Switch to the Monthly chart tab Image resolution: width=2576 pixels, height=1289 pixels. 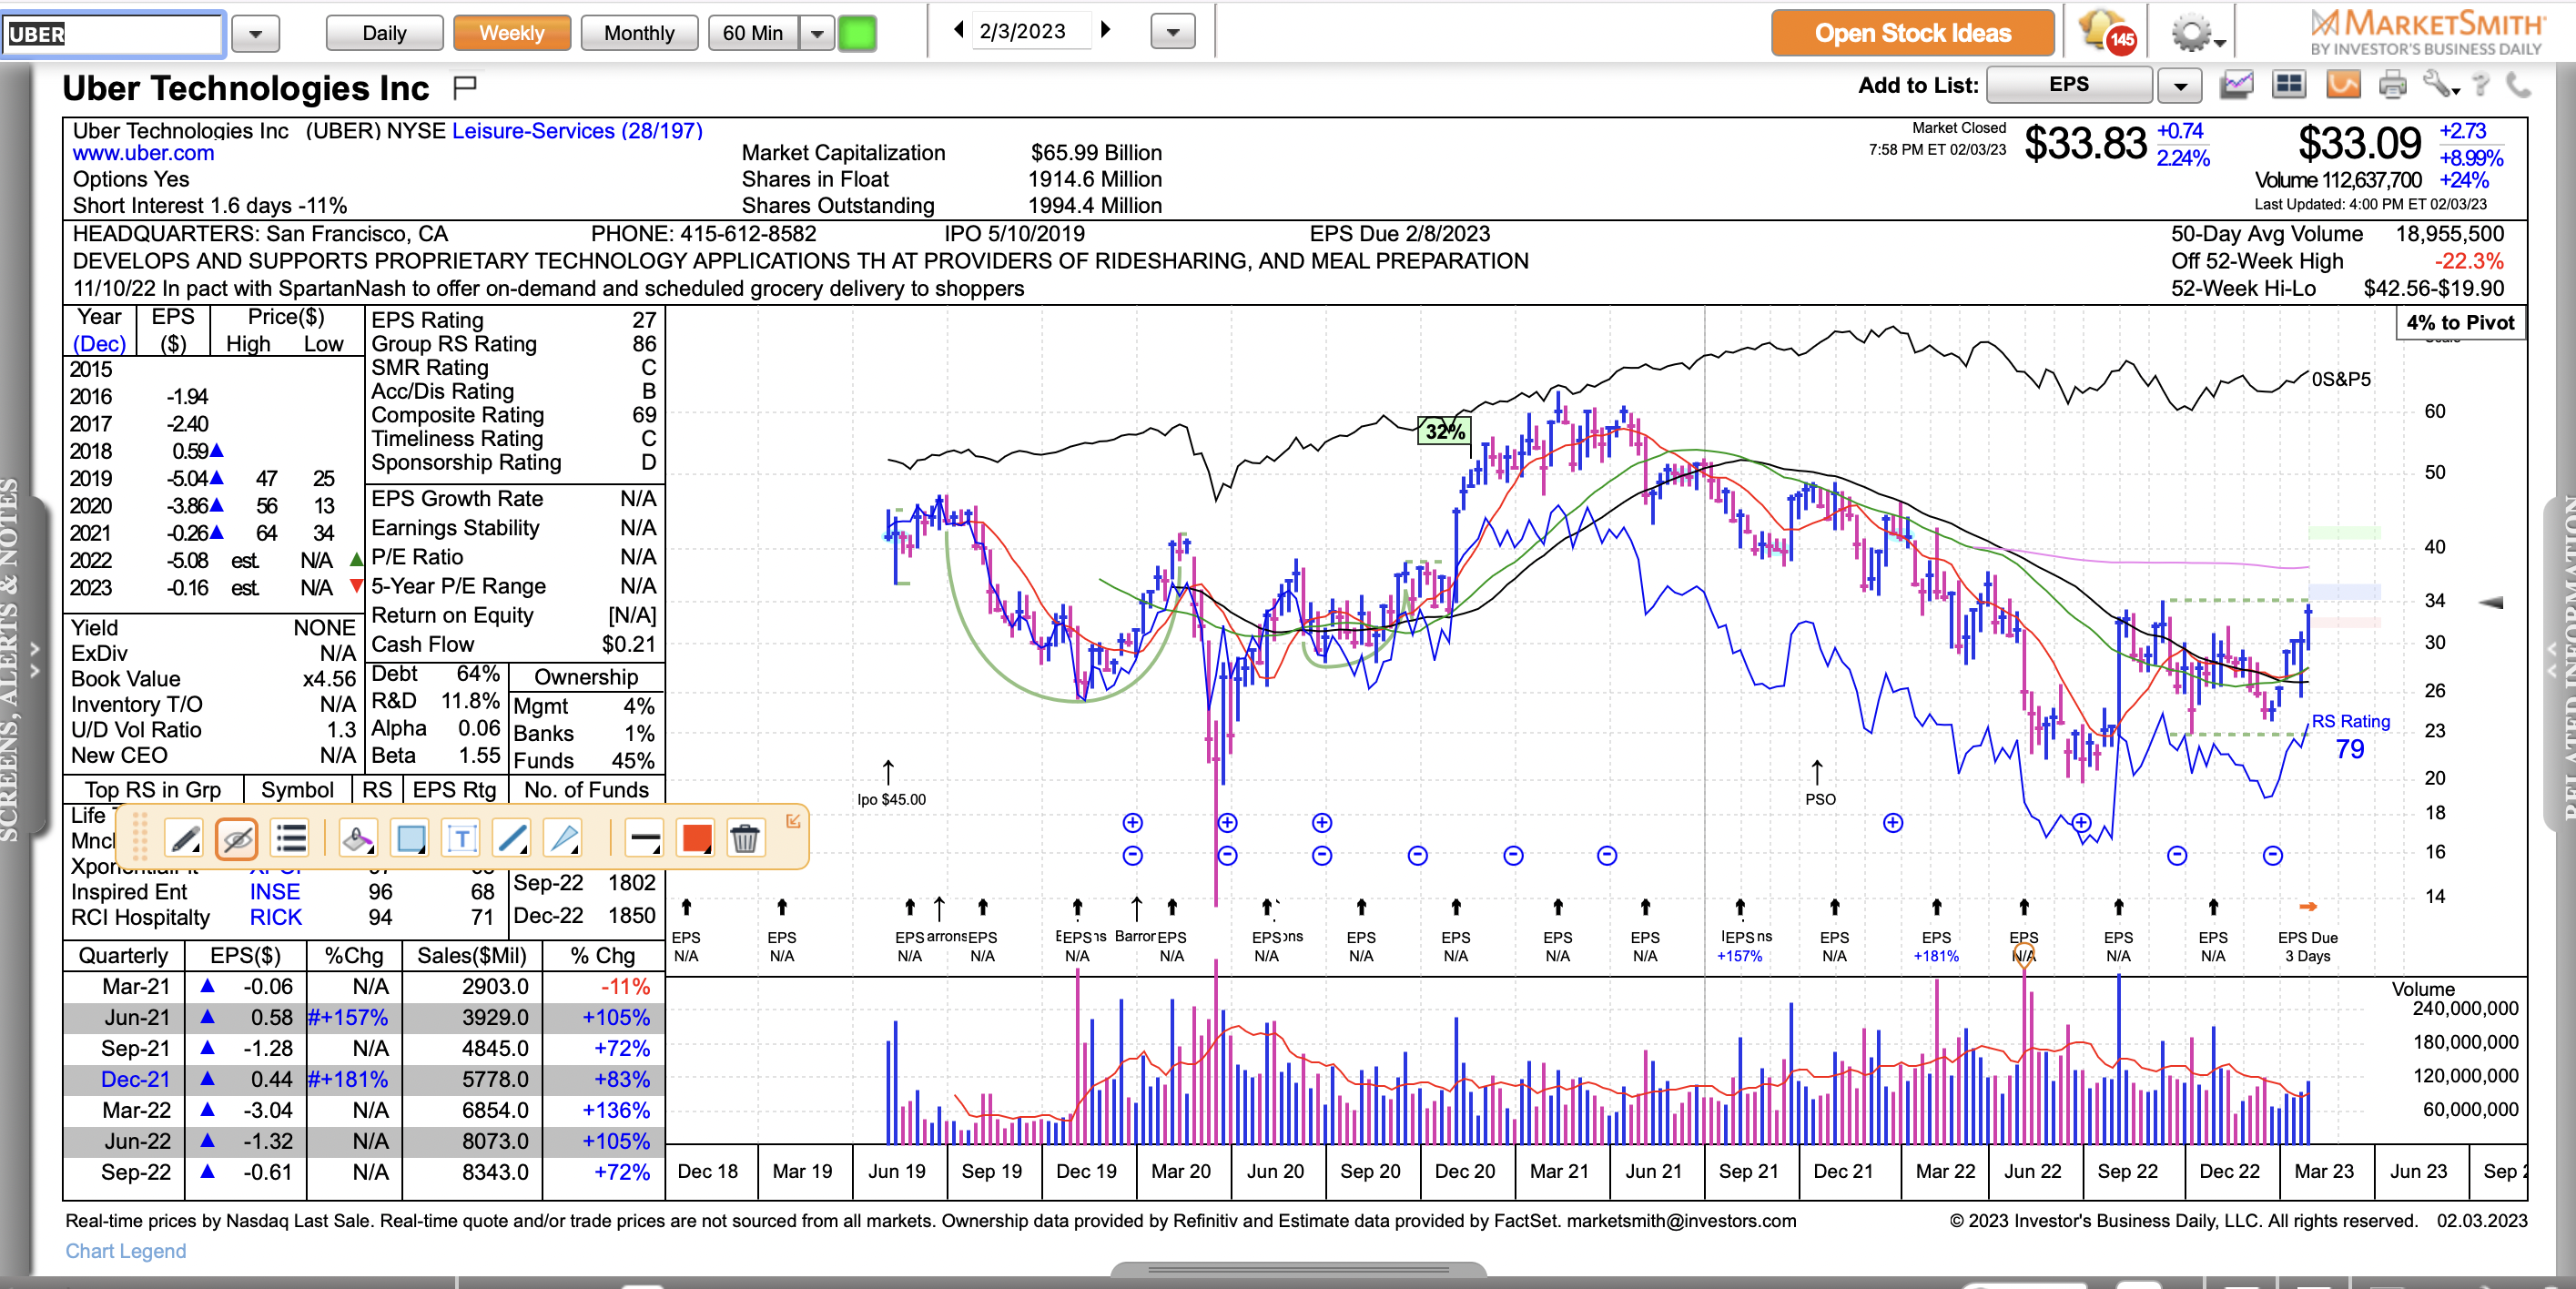[639, 33]
